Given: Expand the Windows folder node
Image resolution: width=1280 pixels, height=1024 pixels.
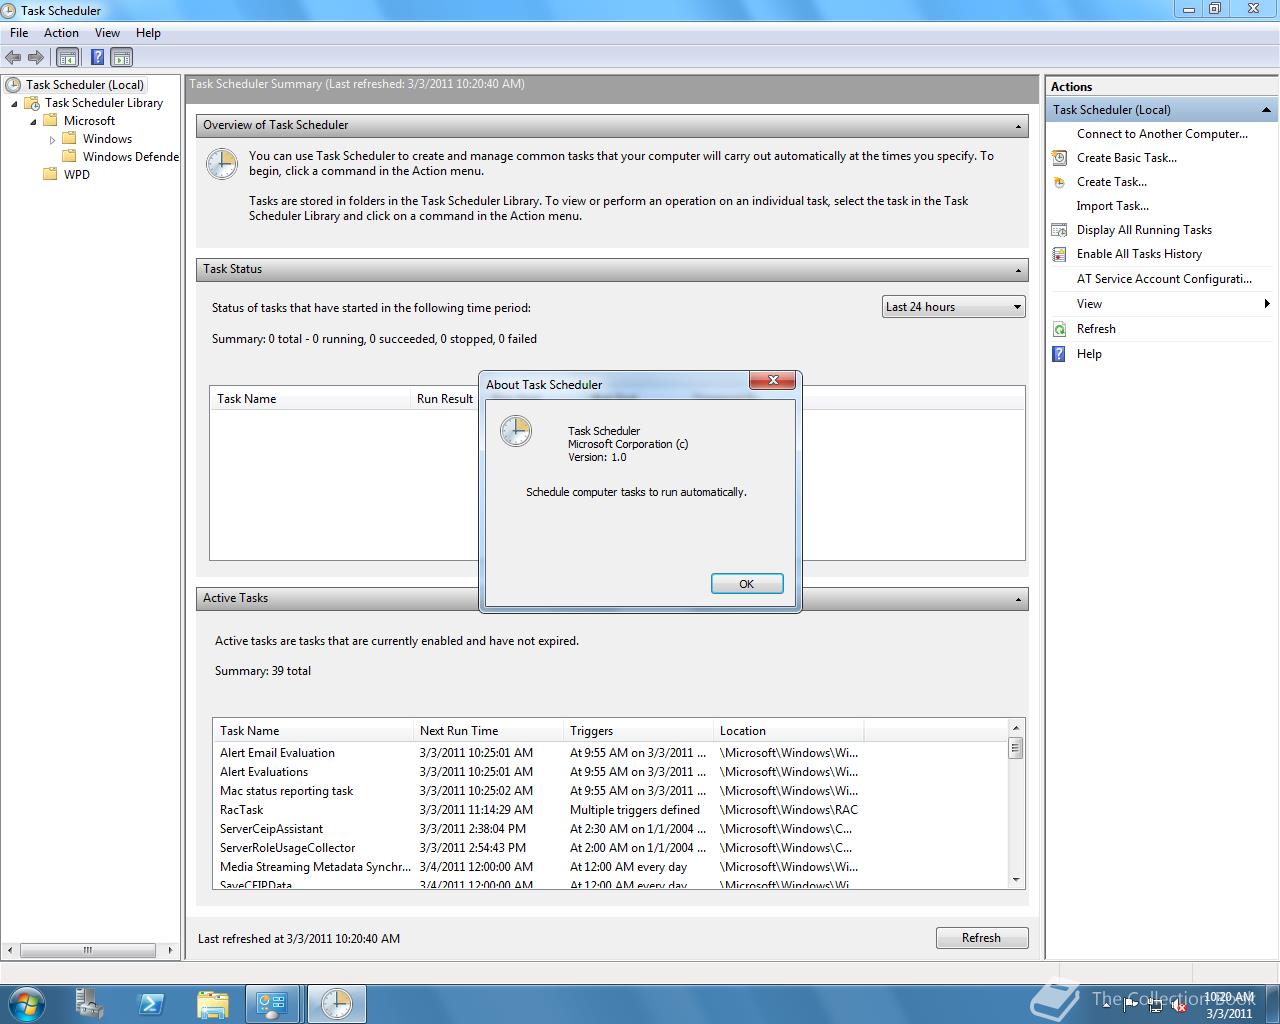Looking at the screenshot, I should coord(52,140).
